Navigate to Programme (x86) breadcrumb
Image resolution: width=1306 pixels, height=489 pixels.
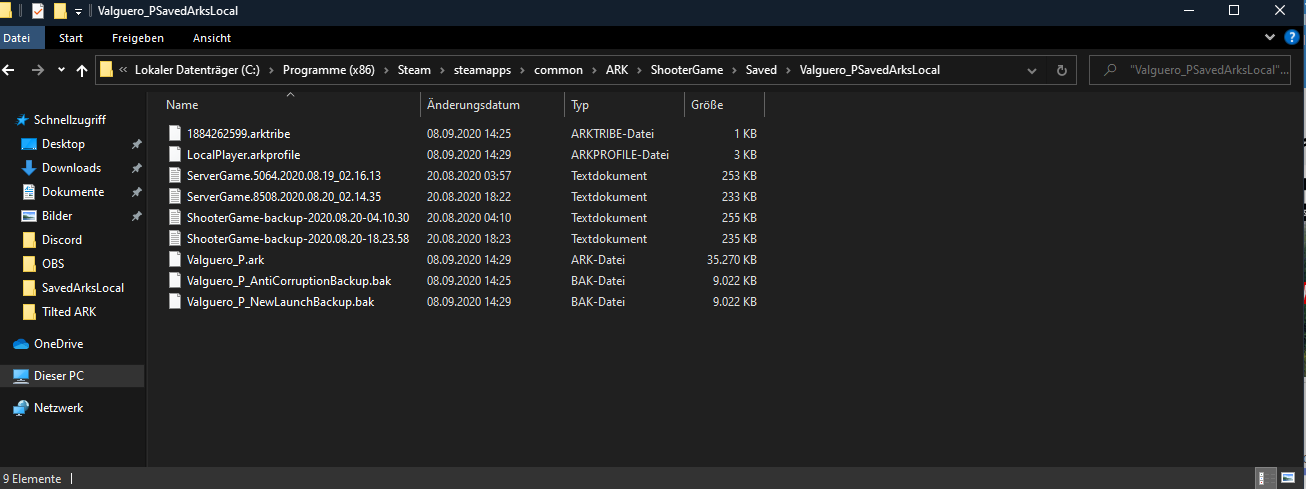point(328,70)
